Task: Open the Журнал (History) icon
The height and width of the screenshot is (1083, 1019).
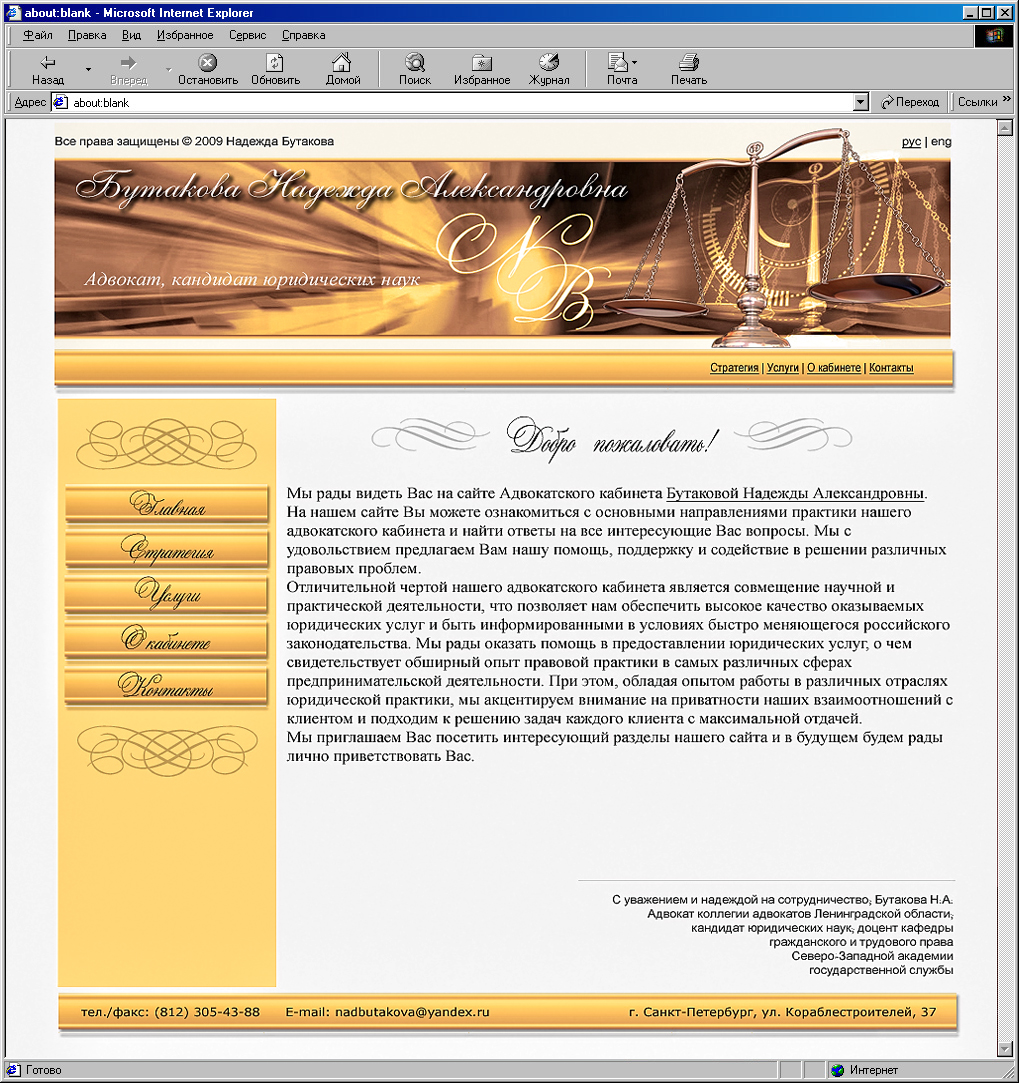Action: pos(549,62)
